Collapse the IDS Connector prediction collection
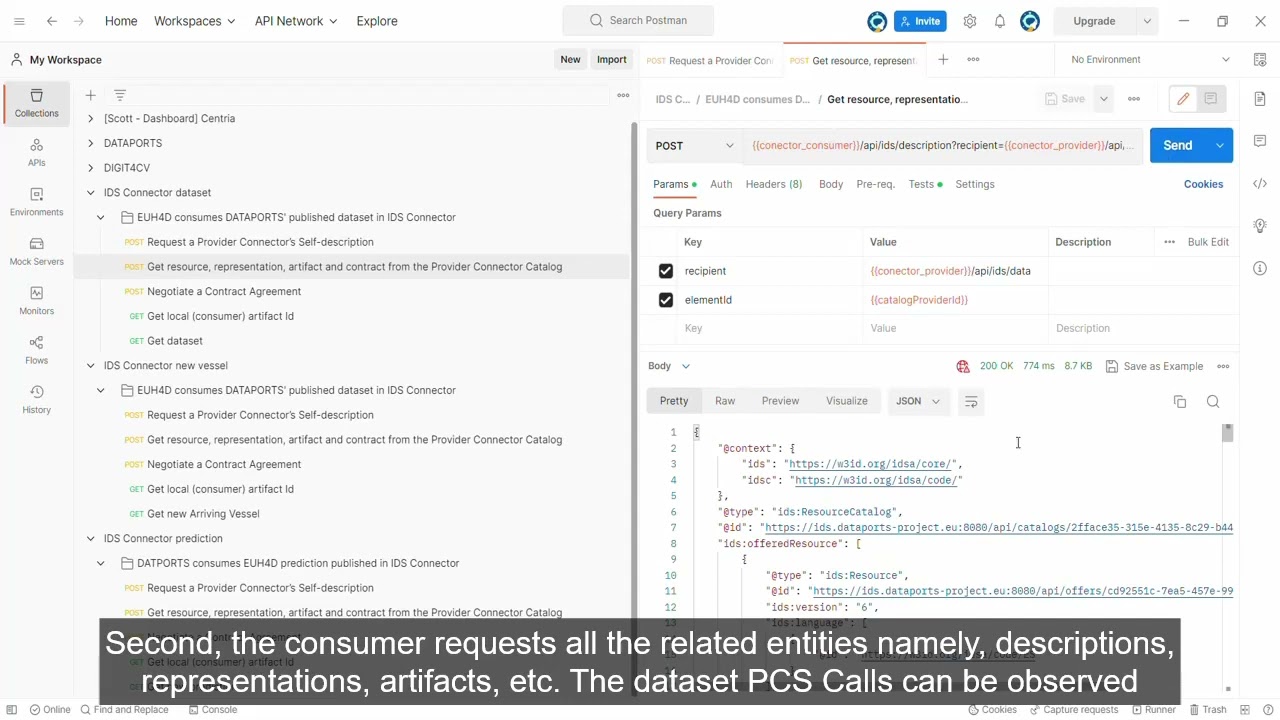 (x=90, y=539)
